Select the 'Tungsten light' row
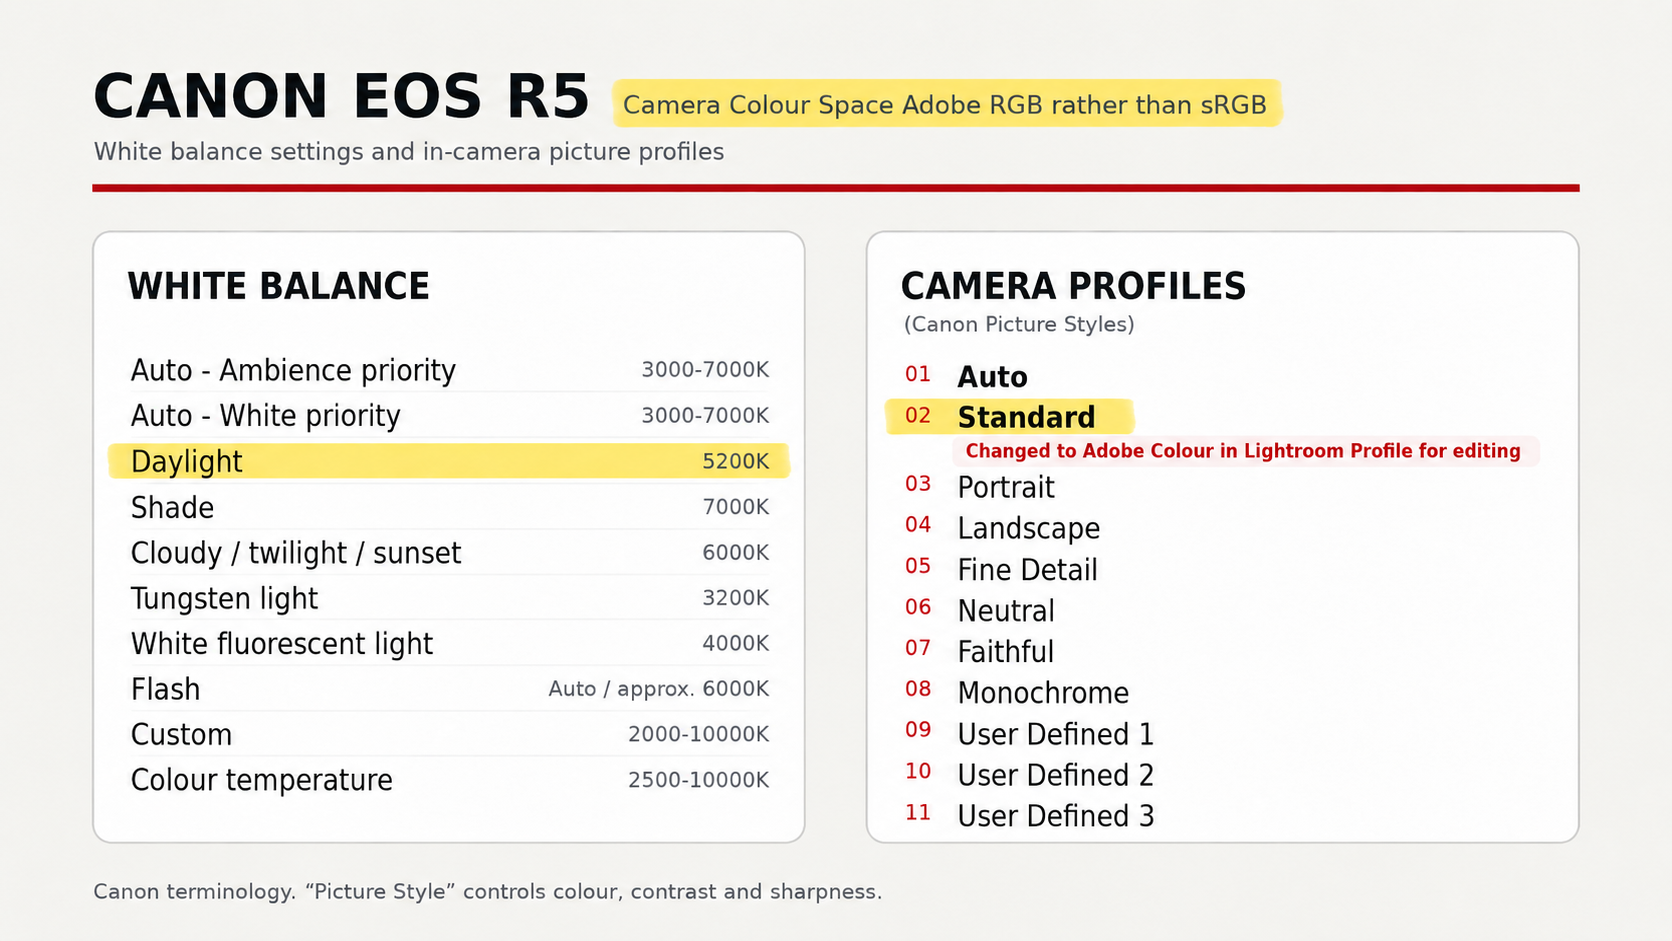Viewport: 1672px width, 941px height. [449, 598]
